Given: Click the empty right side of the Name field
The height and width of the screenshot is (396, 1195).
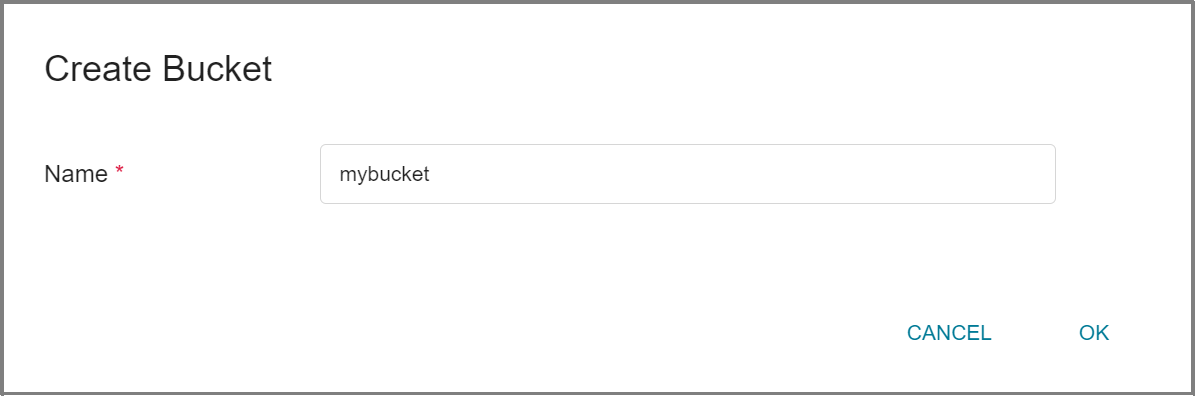Looking at the screenshot, I should coord(838,174).
